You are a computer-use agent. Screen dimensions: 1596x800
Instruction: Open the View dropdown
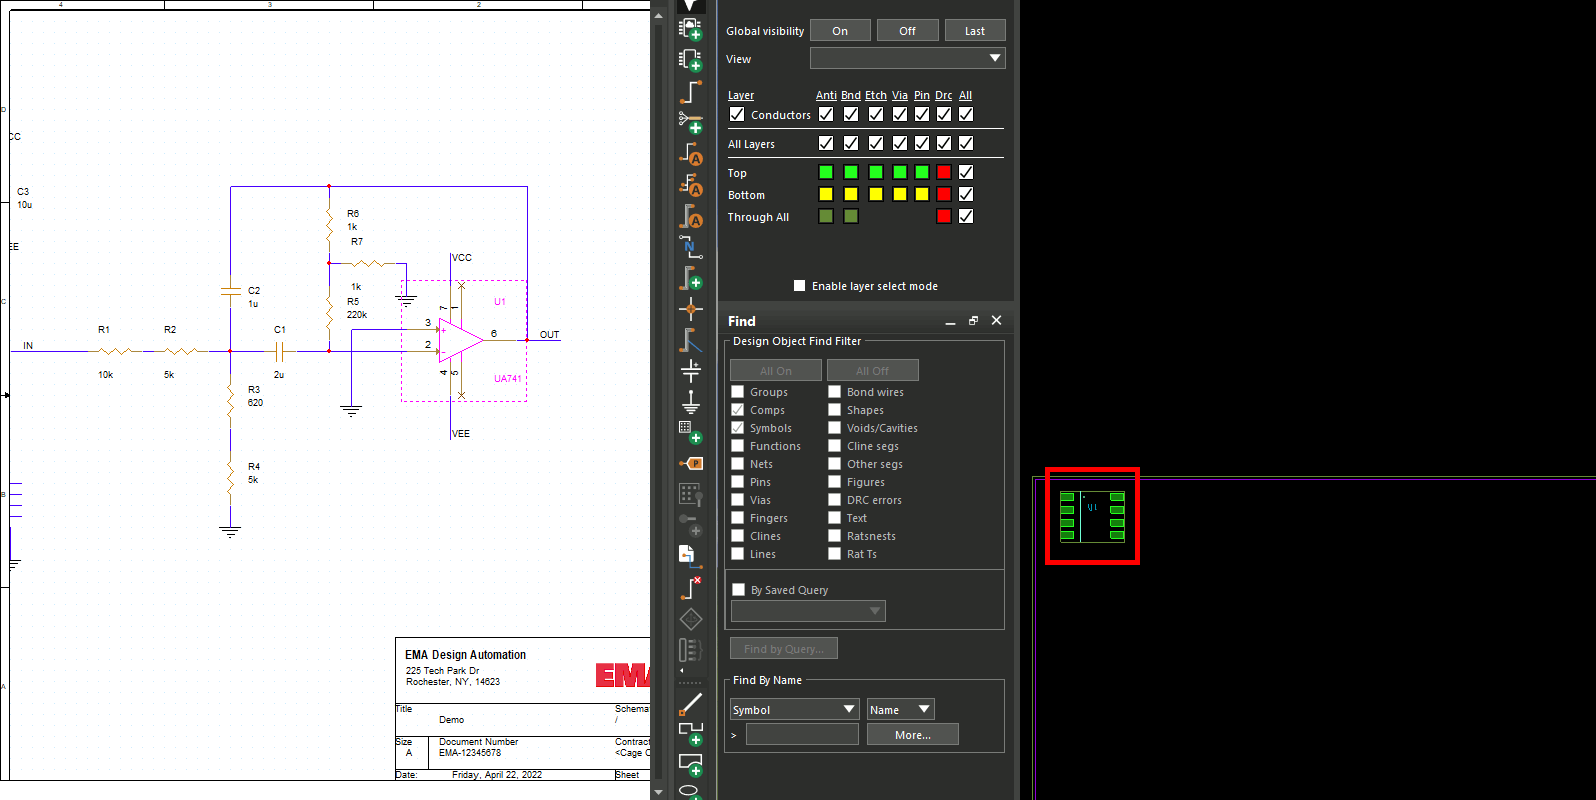tap(907, 58)
